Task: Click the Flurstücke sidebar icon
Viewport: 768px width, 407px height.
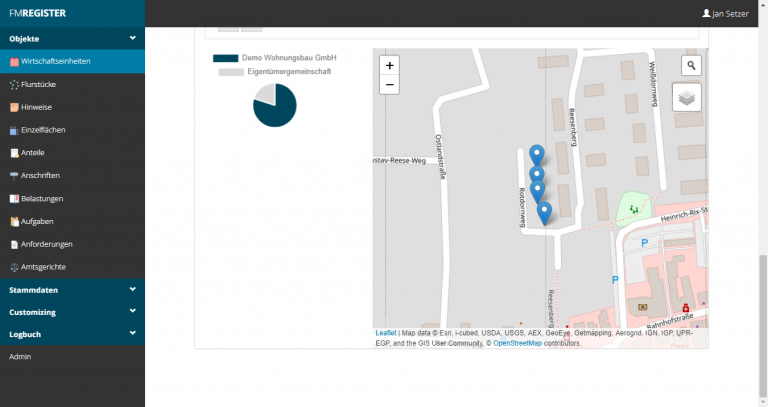Action: coord(14,85)
